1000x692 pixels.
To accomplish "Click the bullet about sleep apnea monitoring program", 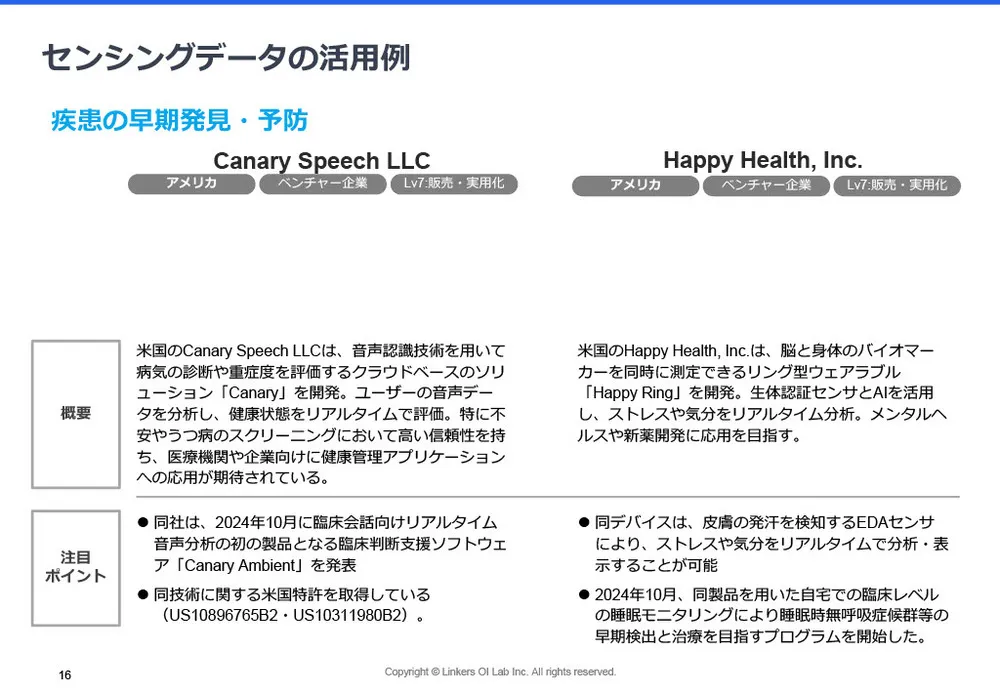I will coord(765,614).
